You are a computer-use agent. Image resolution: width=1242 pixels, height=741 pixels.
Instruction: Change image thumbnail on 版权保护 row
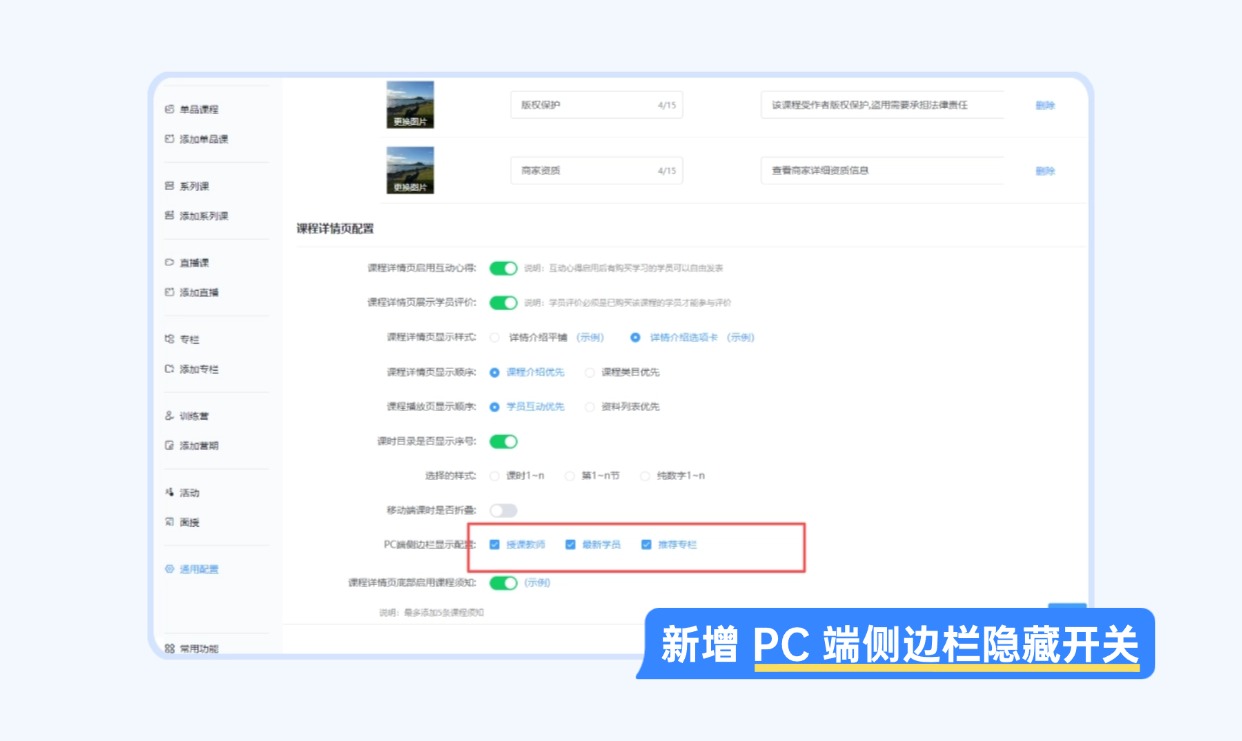point(410,104)
